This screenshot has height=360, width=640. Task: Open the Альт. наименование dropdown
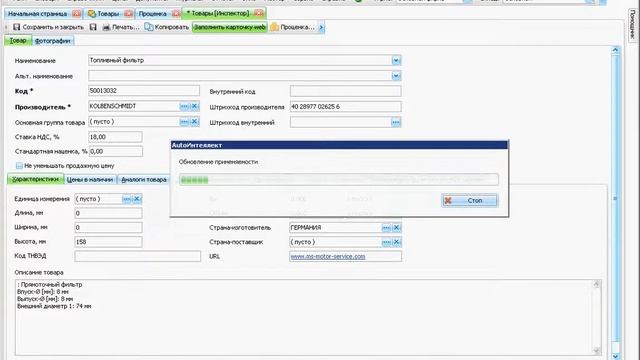[396, 76]
